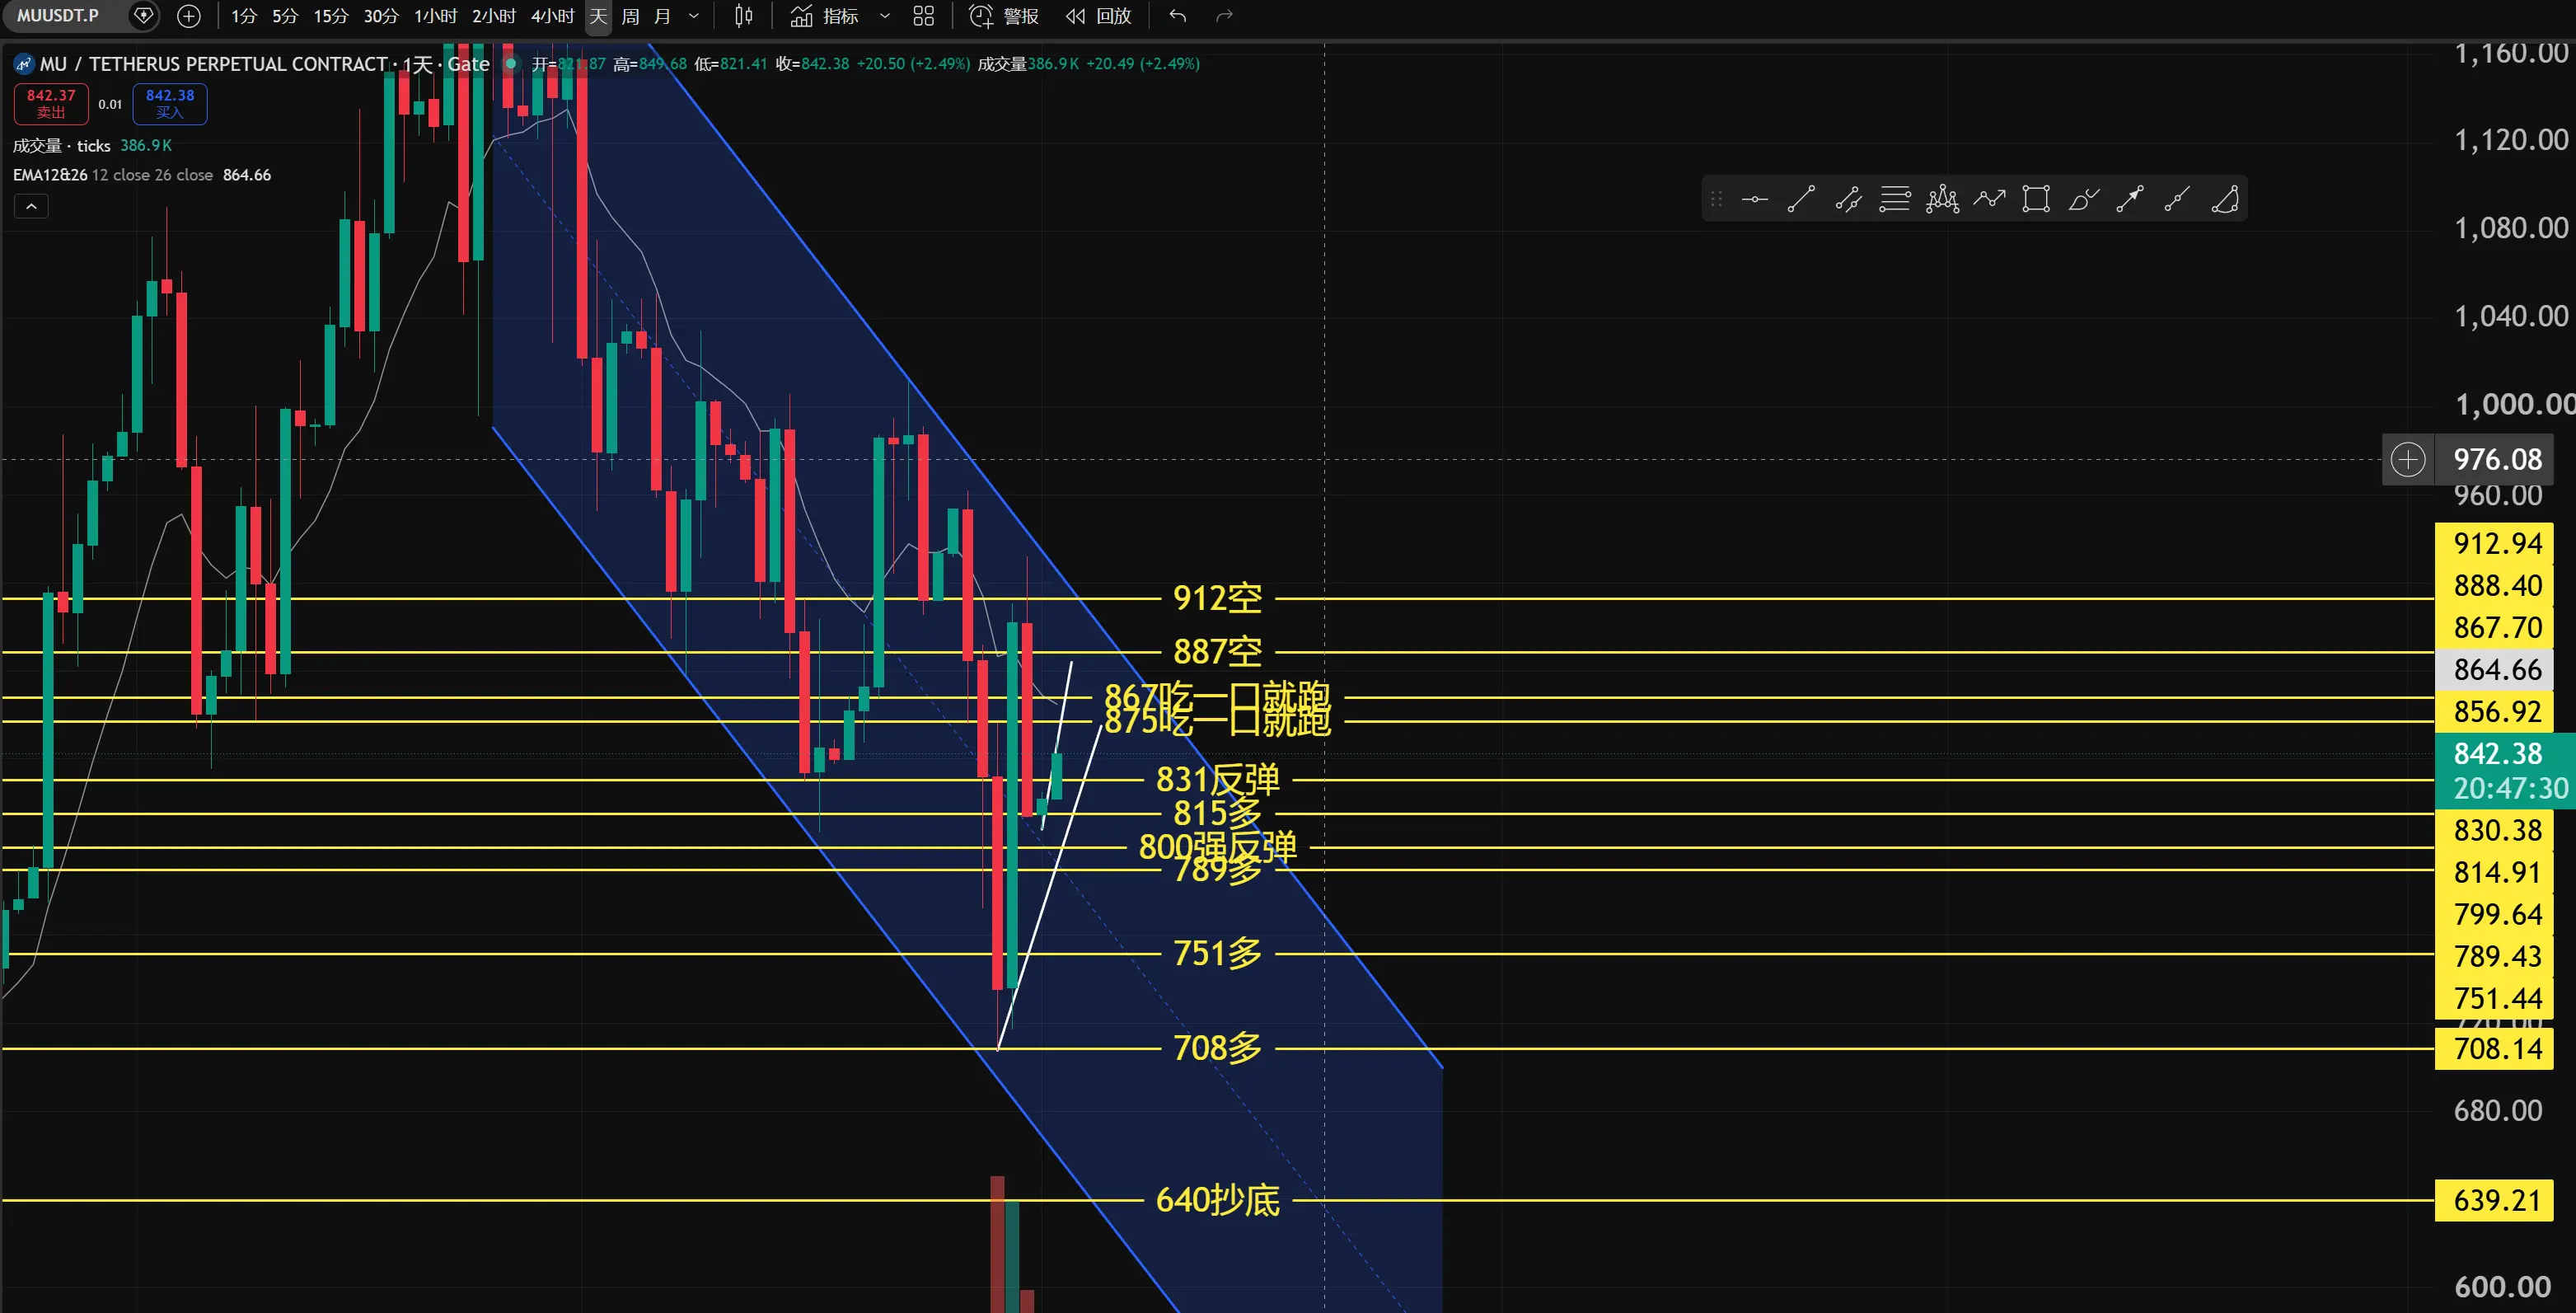Select the 1小时 timeframe
The height and width of the screenshot is (1313, 2576).
[x=435, y=16]
